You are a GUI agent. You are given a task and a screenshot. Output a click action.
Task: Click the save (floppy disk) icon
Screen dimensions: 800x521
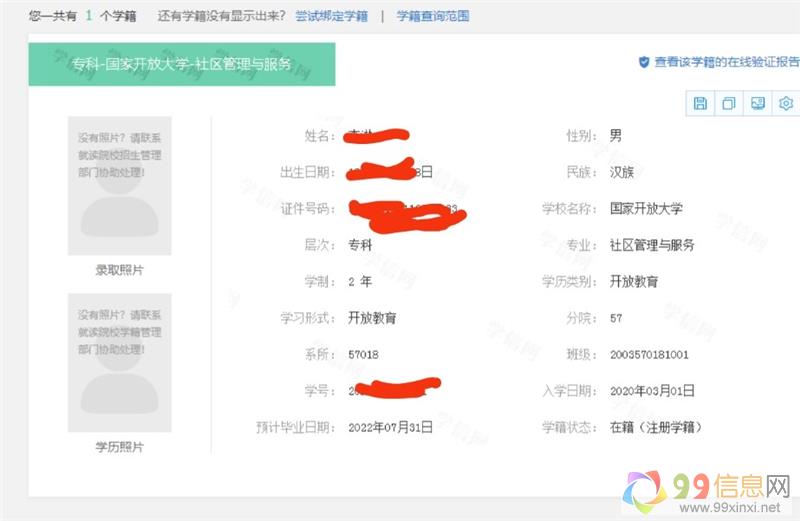pos(700,104)
